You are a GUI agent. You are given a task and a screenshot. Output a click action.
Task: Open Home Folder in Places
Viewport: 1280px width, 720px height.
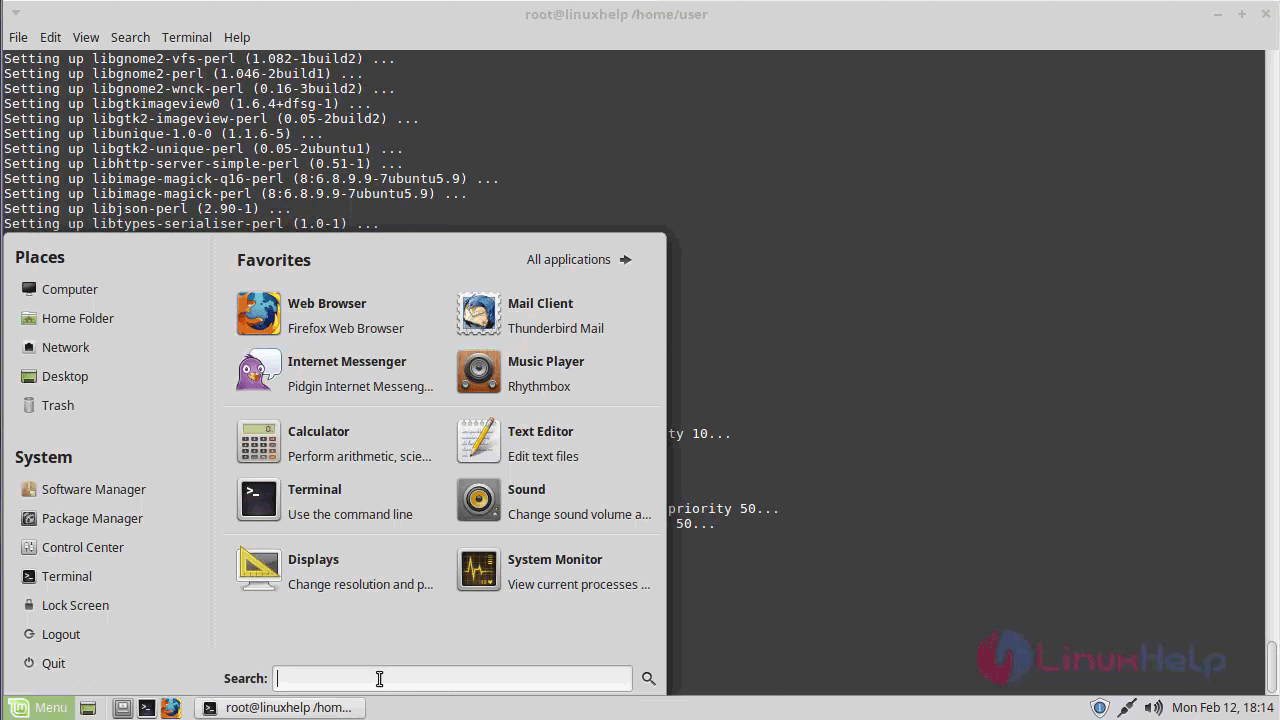(x=67, y=318)
